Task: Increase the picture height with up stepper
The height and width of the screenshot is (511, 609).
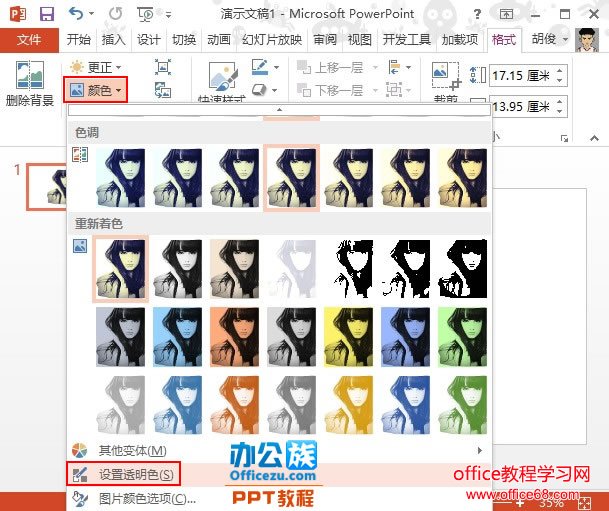Action: coord(560,71)
